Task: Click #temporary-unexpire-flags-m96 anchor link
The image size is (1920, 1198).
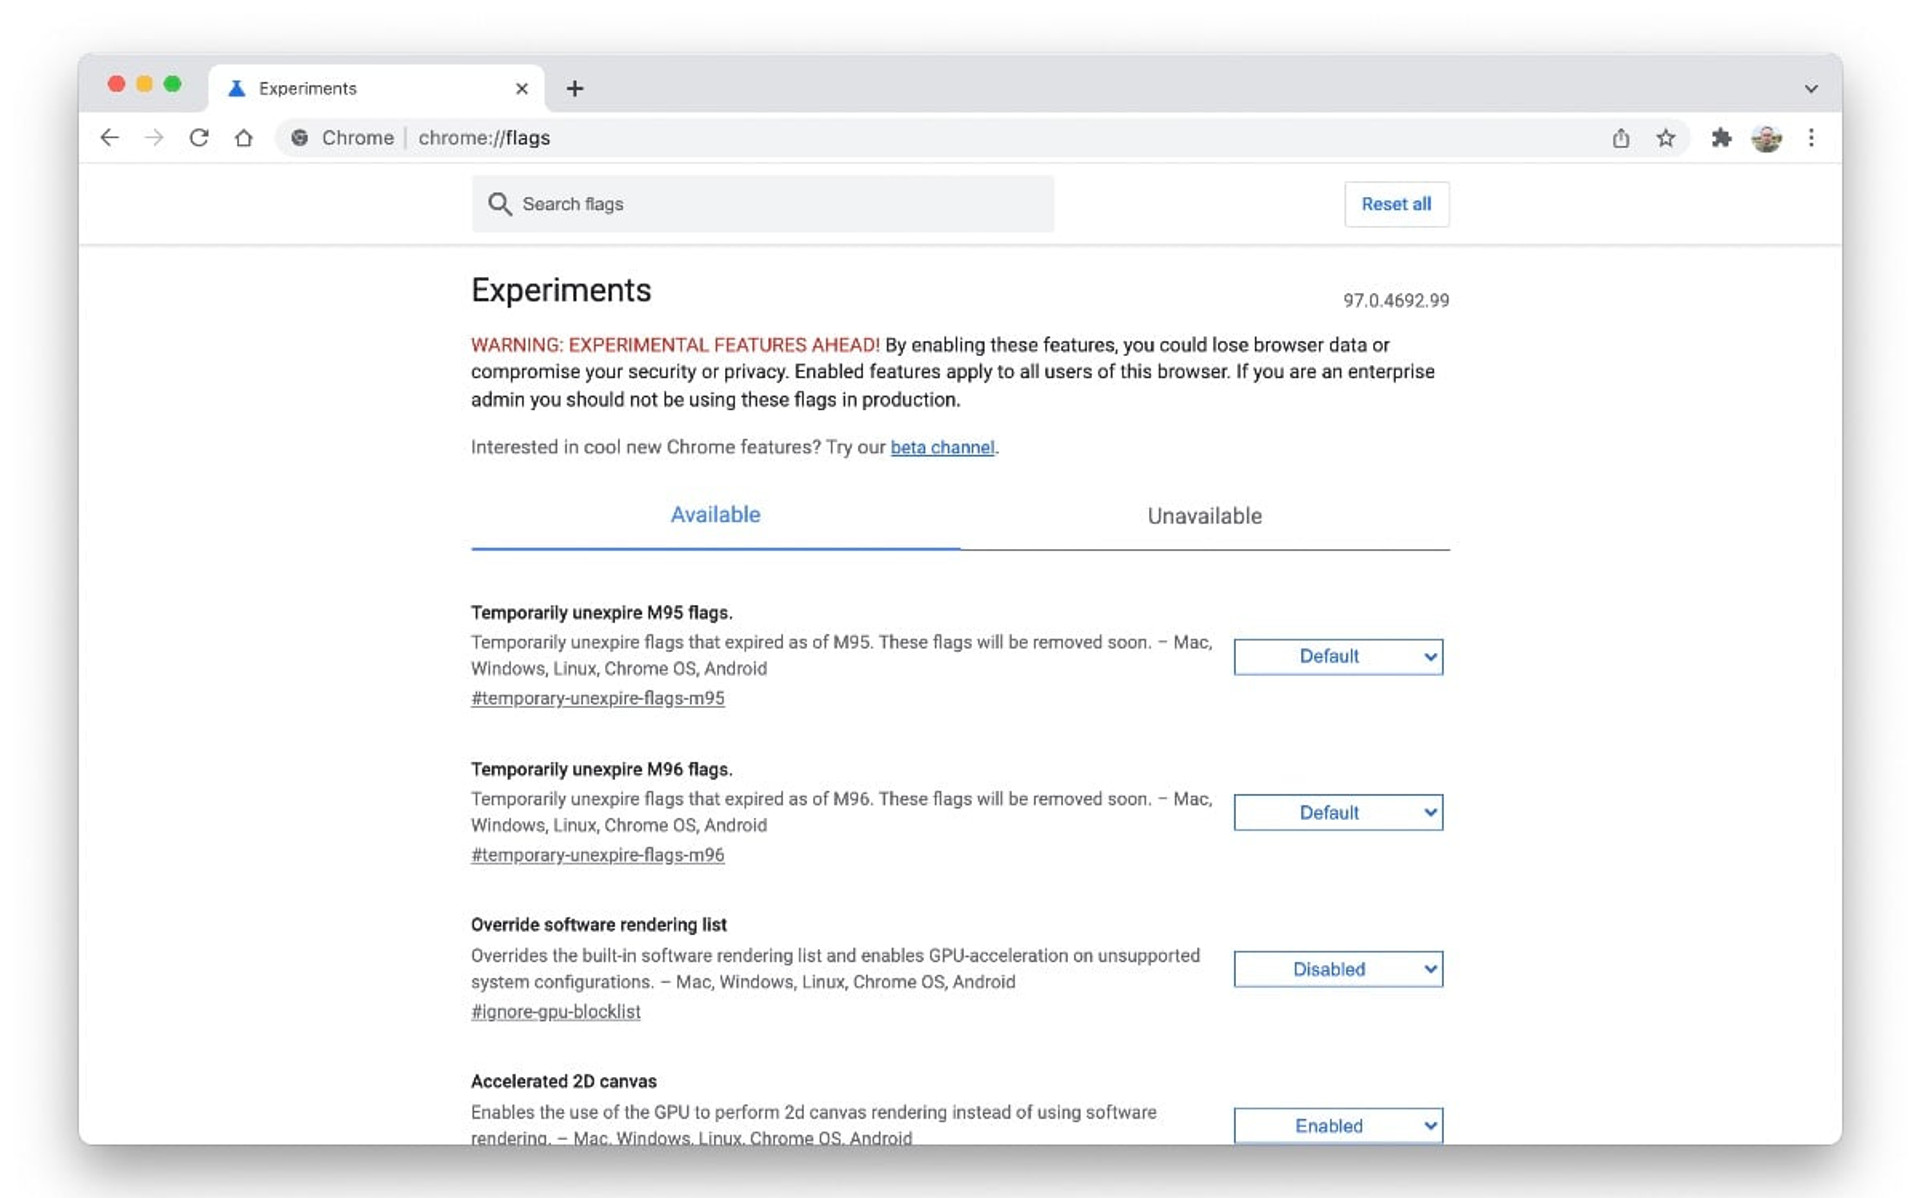Action: pyautogui.click(x=598, y=855)
